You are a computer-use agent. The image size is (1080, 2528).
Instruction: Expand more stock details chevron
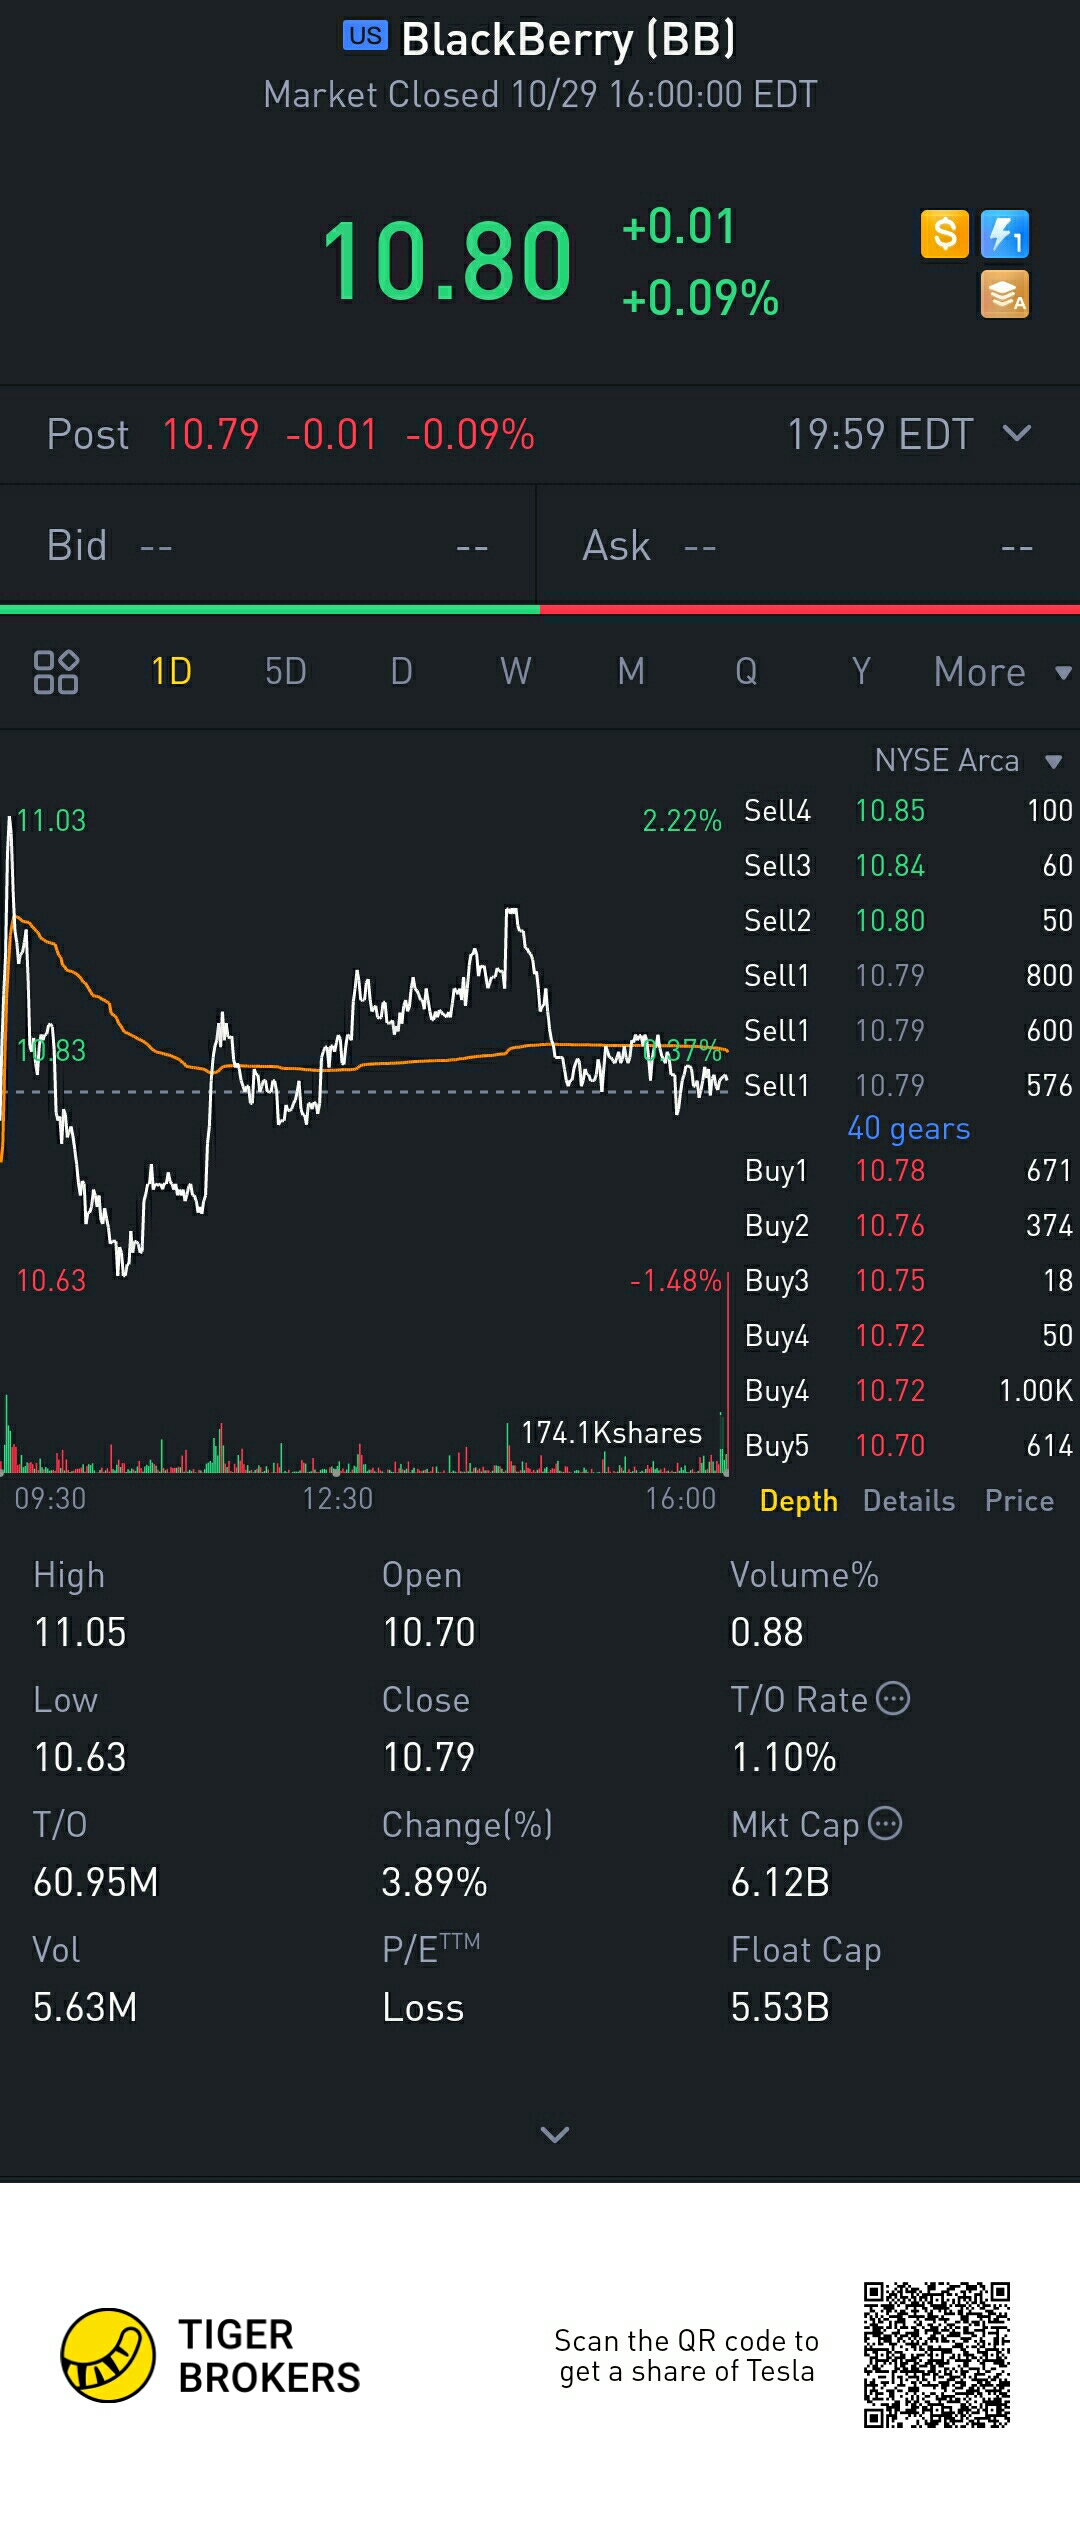[554, 2134]
